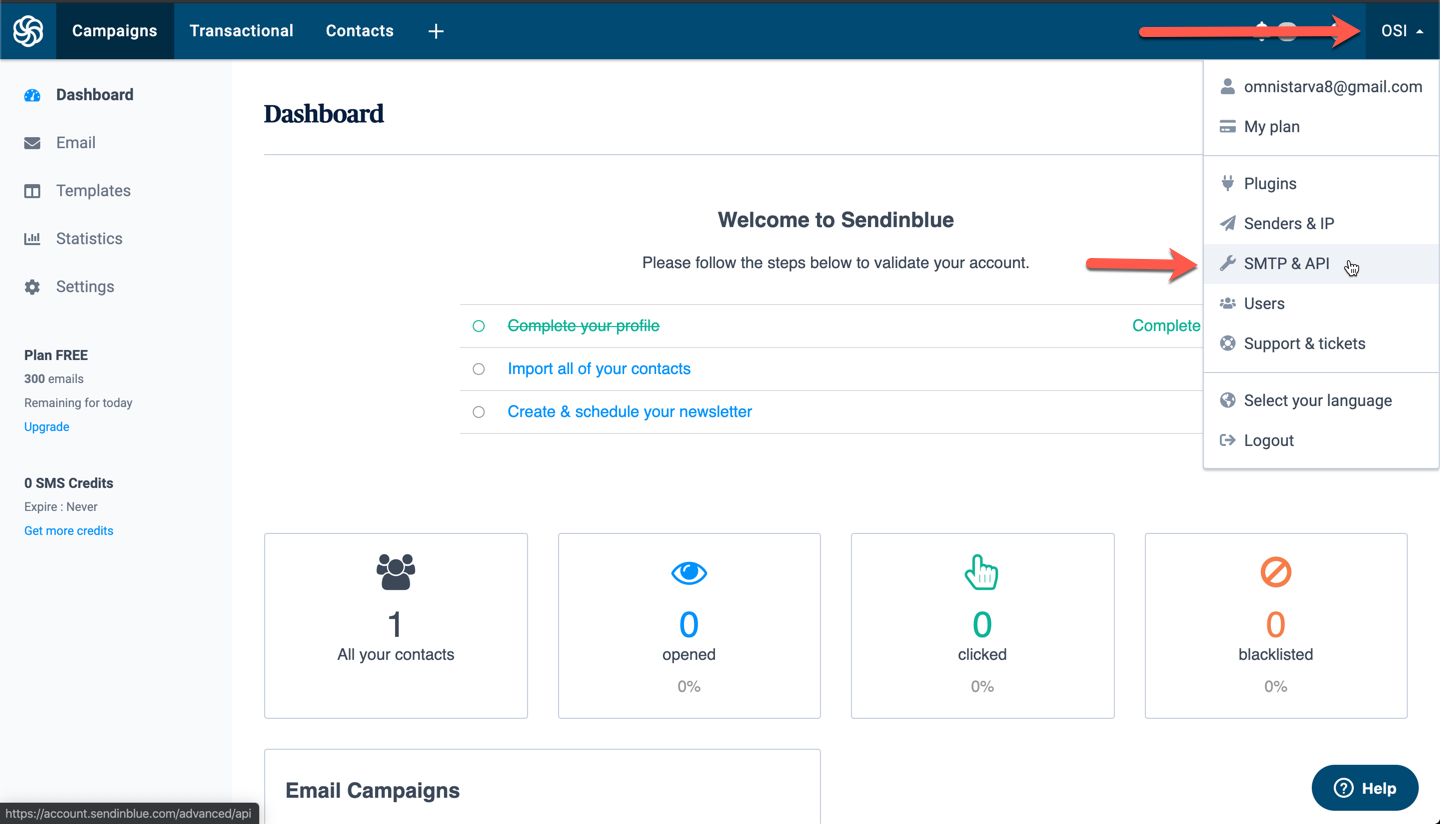Click the Sendinblue logo icon

28,31
